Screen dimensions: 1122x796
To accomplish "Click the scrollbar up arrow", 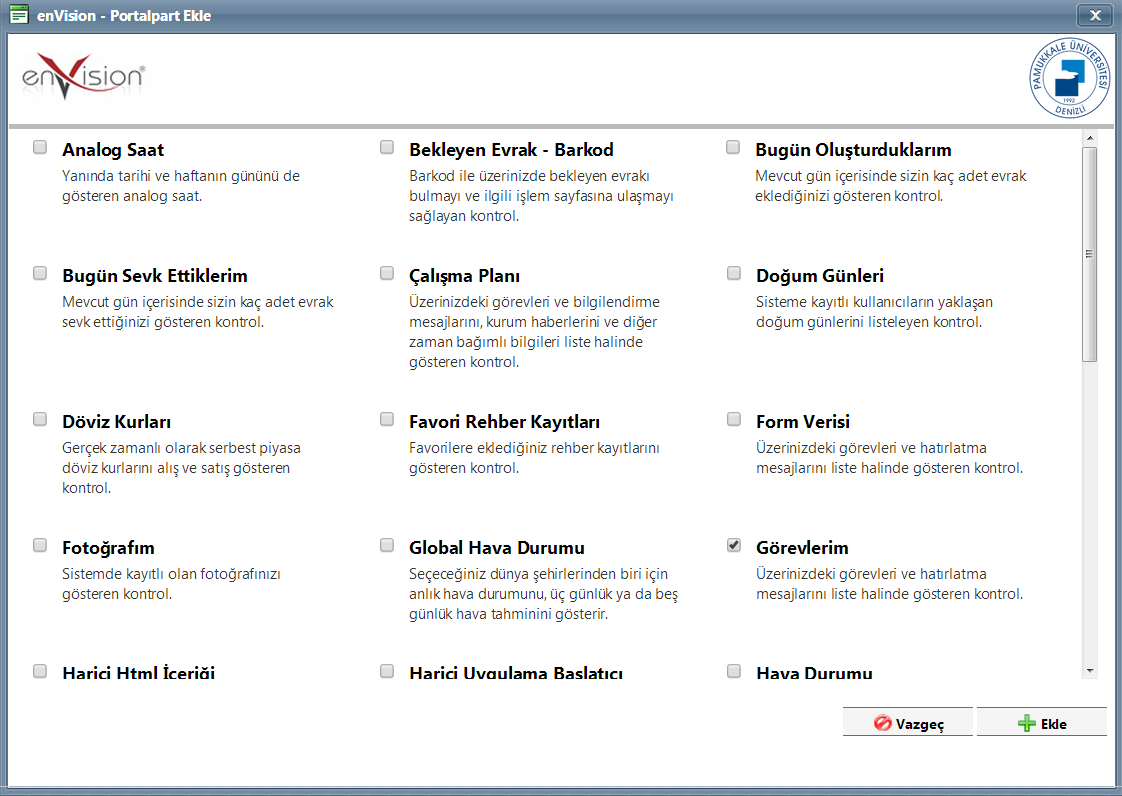I will 1090,138.
